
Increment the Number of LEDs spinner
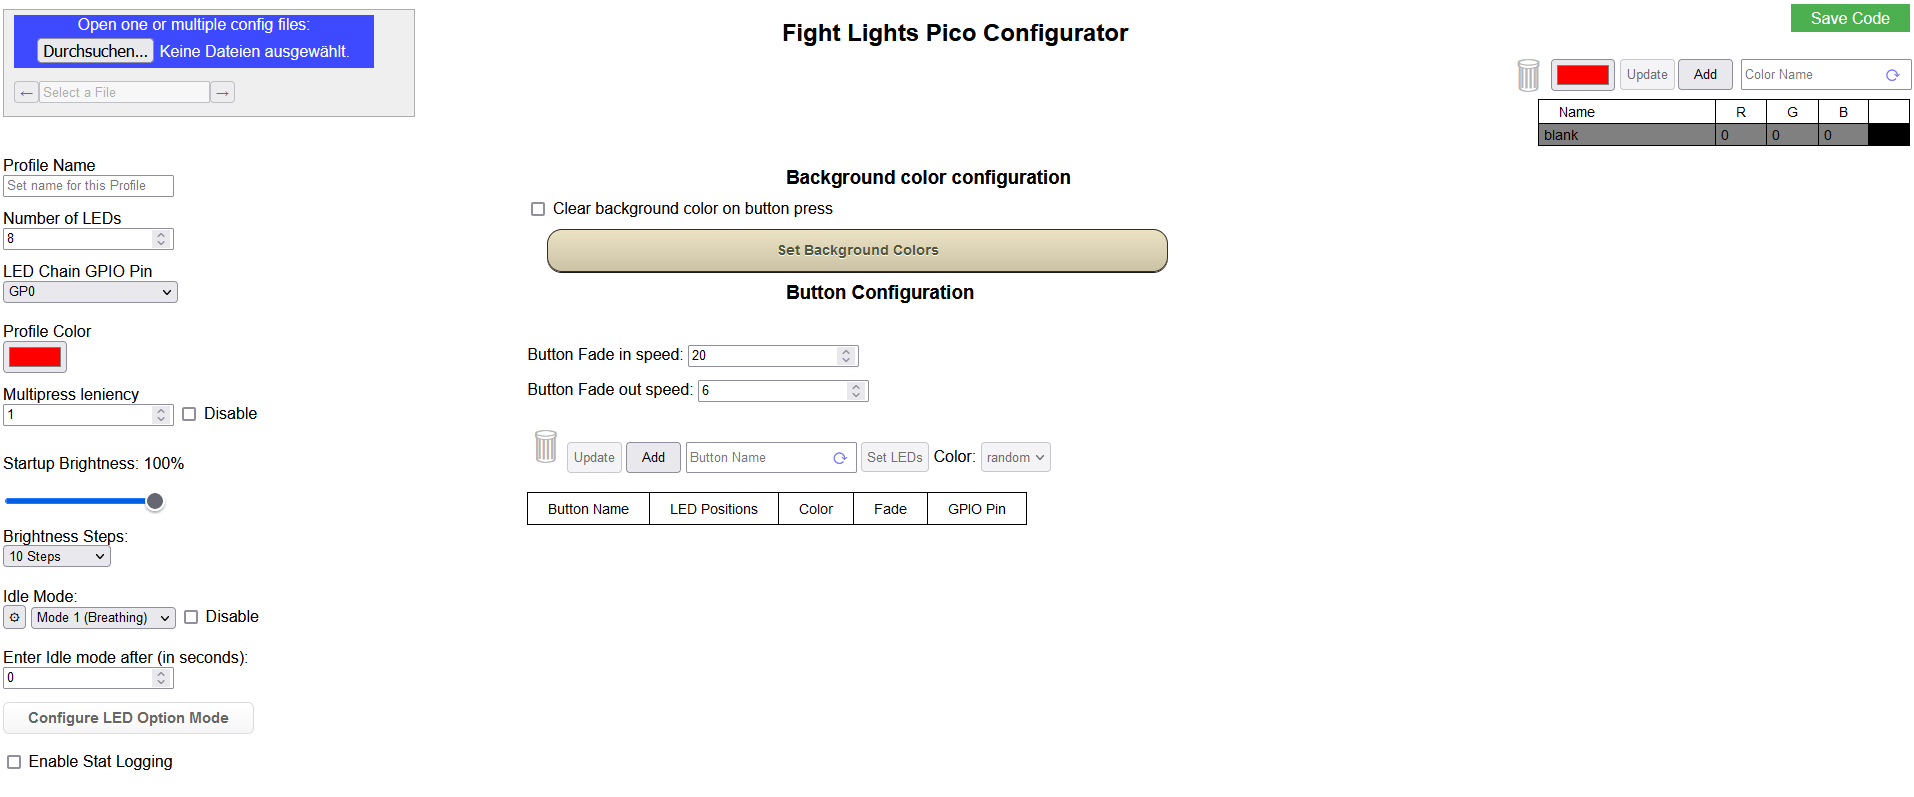pos(161,235)
